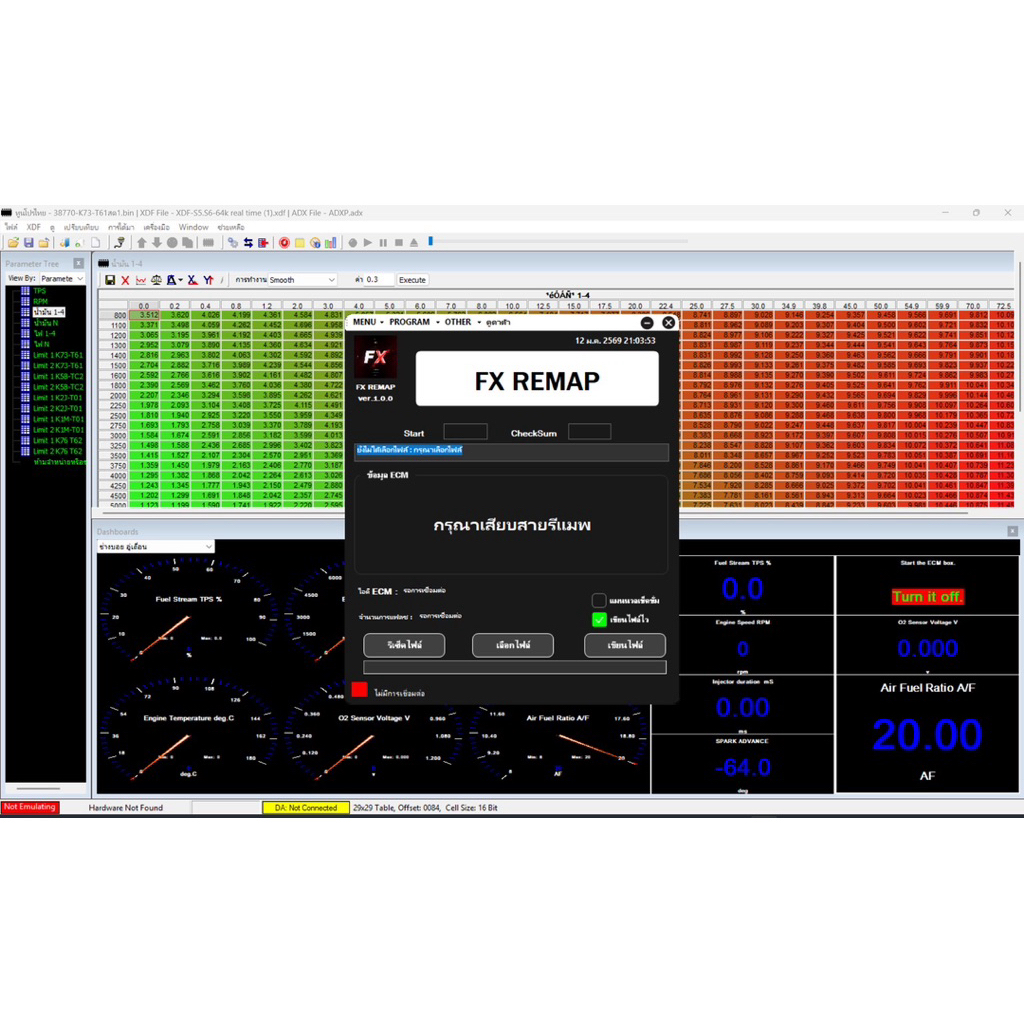
Task: Click the blue playback position slider handle
Action: (x=430, y=241)
